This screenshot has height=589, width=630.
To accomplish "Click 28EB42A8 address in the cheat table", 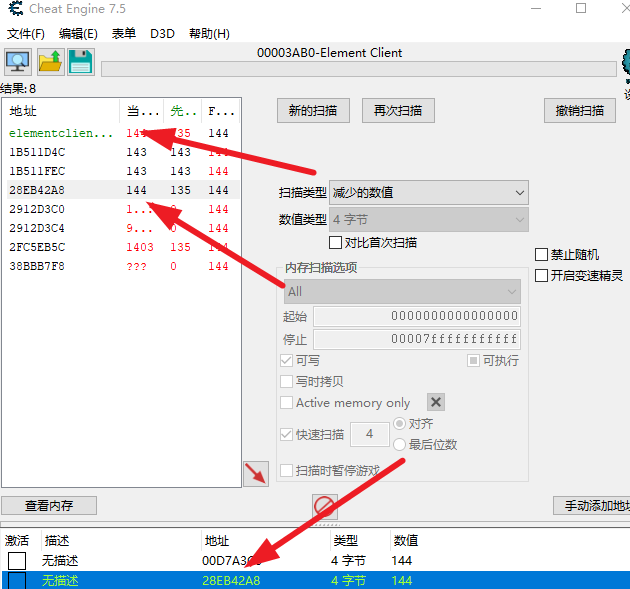I will 231,581.
